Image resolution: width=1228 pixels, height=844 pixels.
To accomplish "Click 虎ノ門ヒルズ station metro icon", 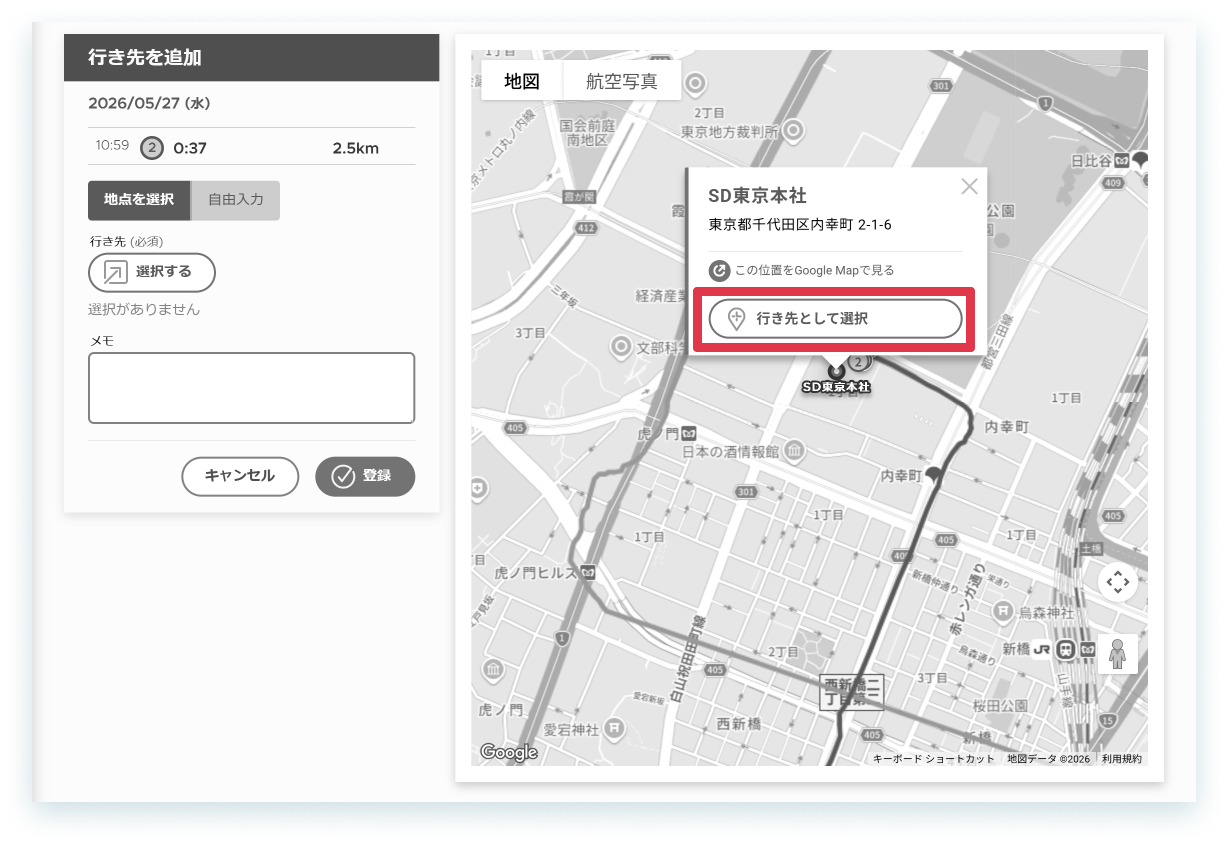I will pos(589,573).
